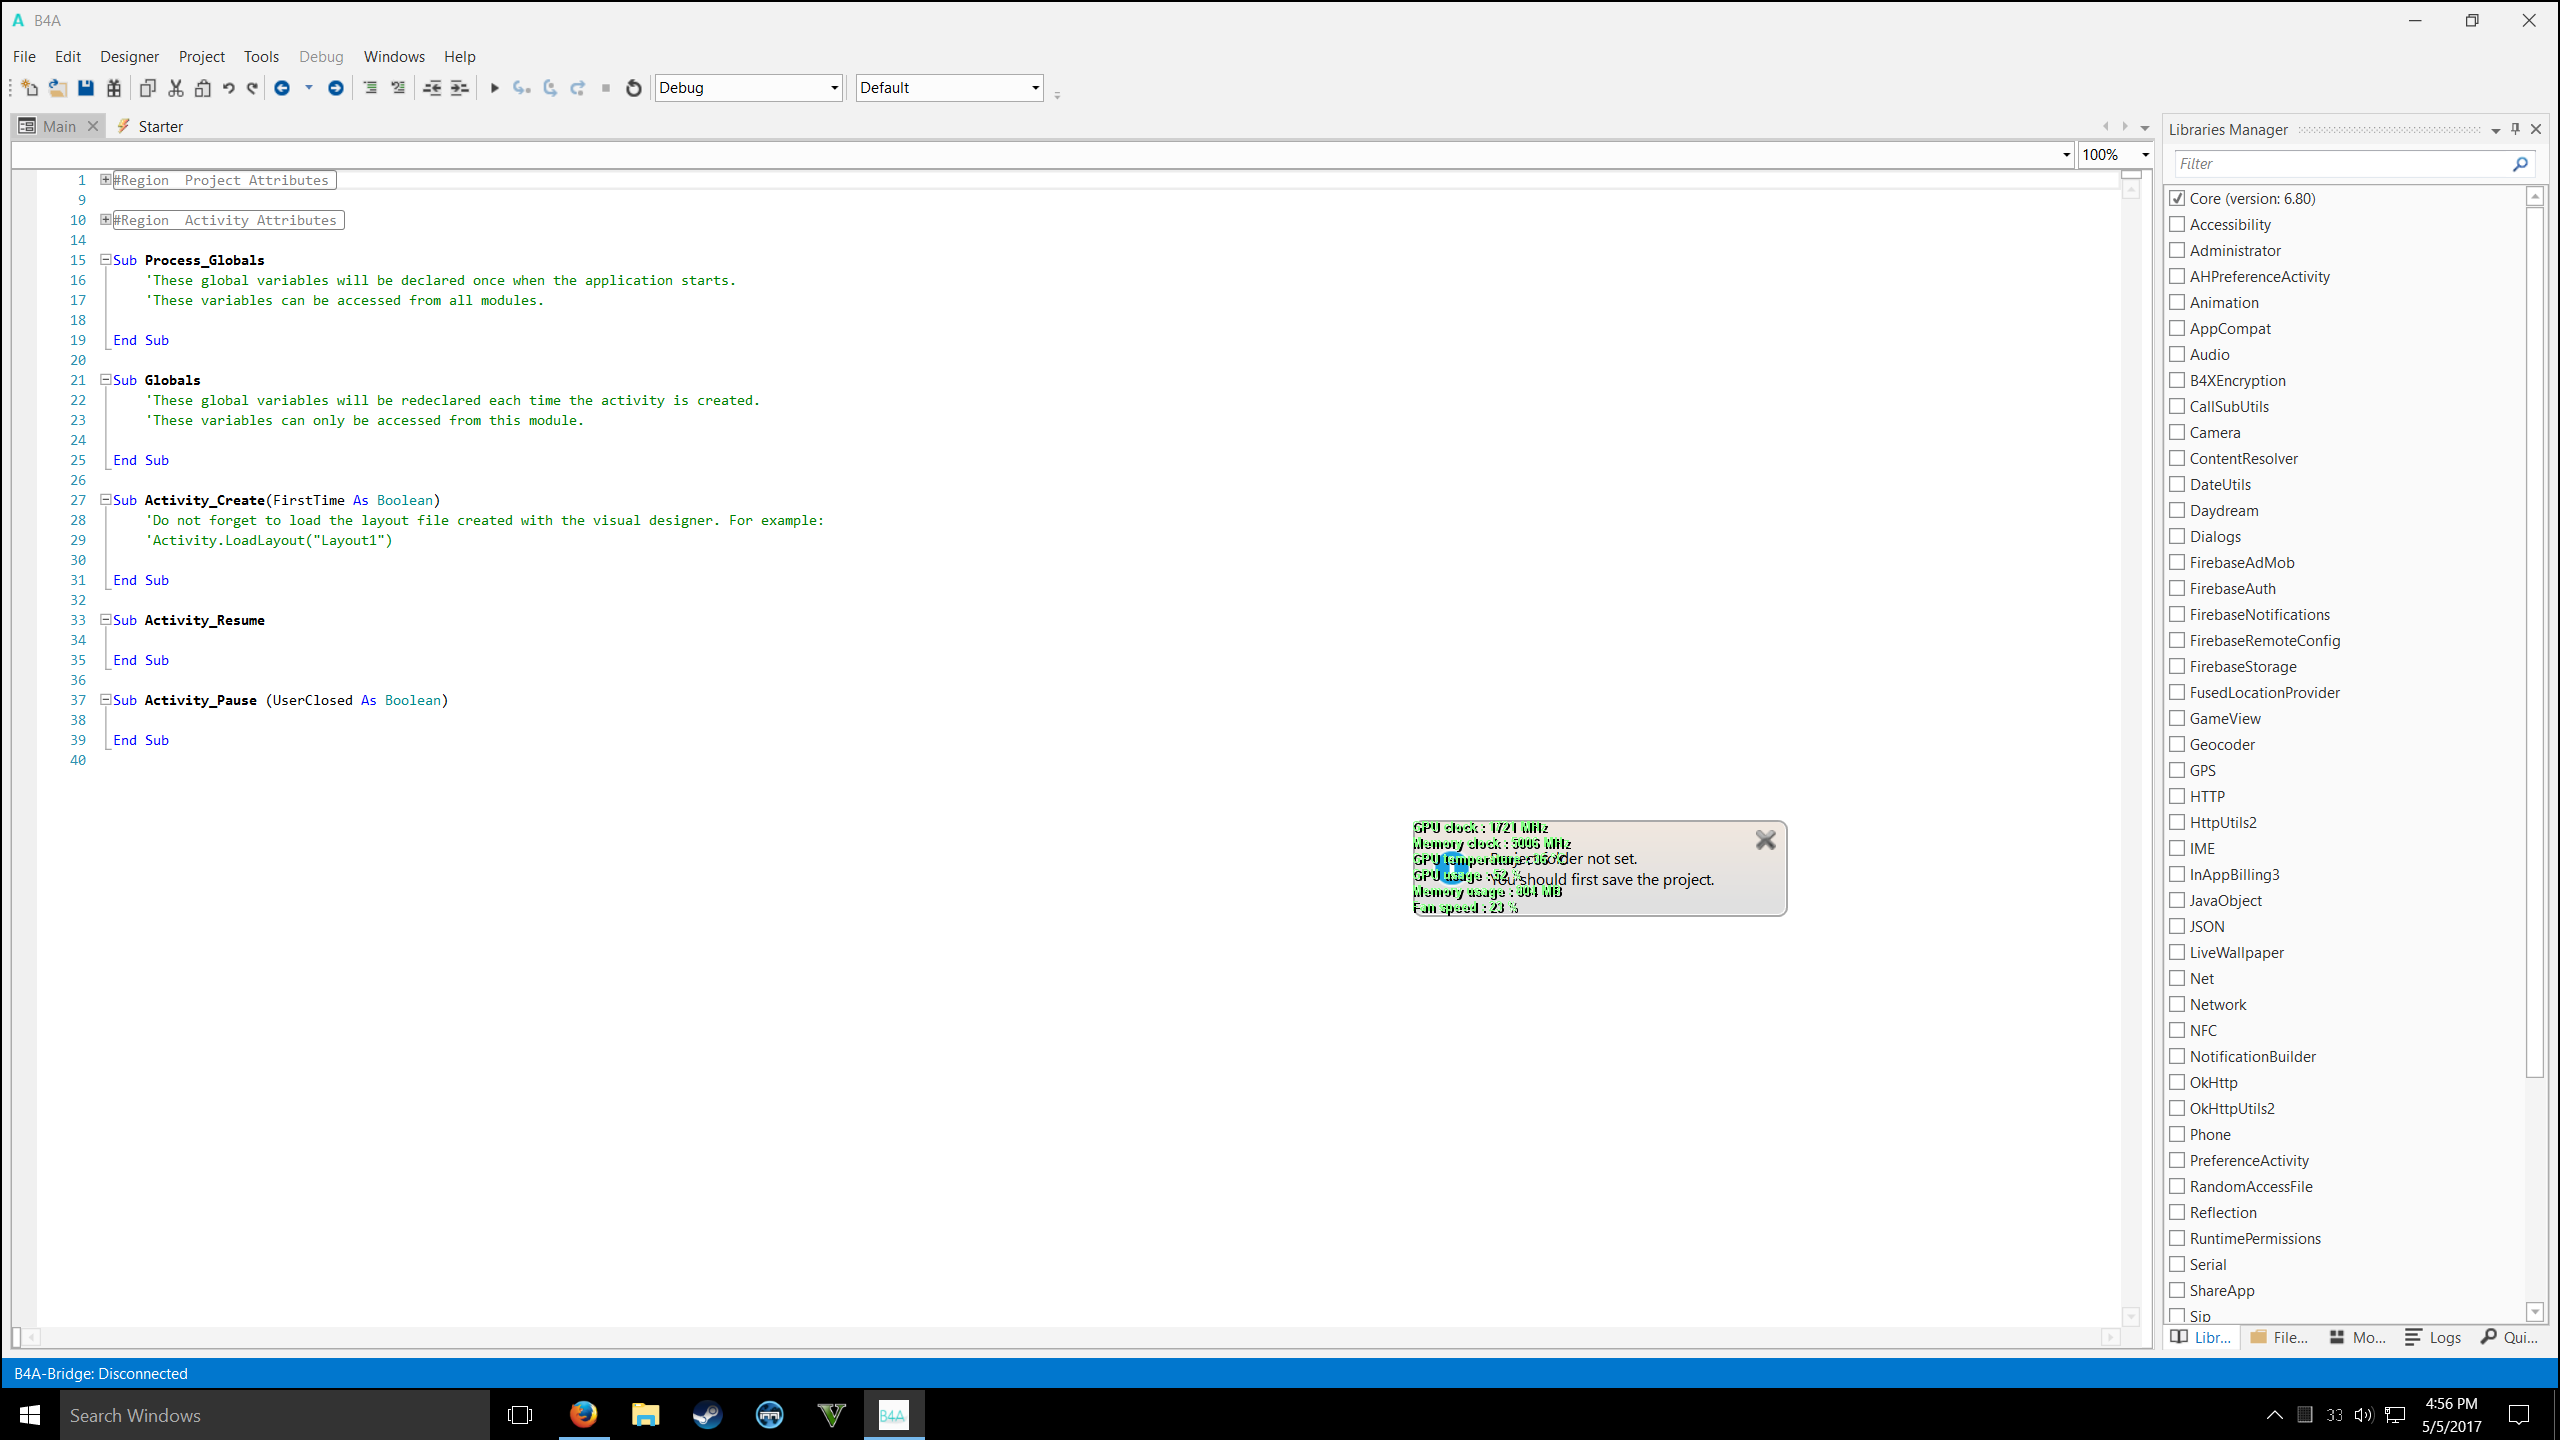
Task: Collapse the Activity_Create sub
Action: (105, 500)
